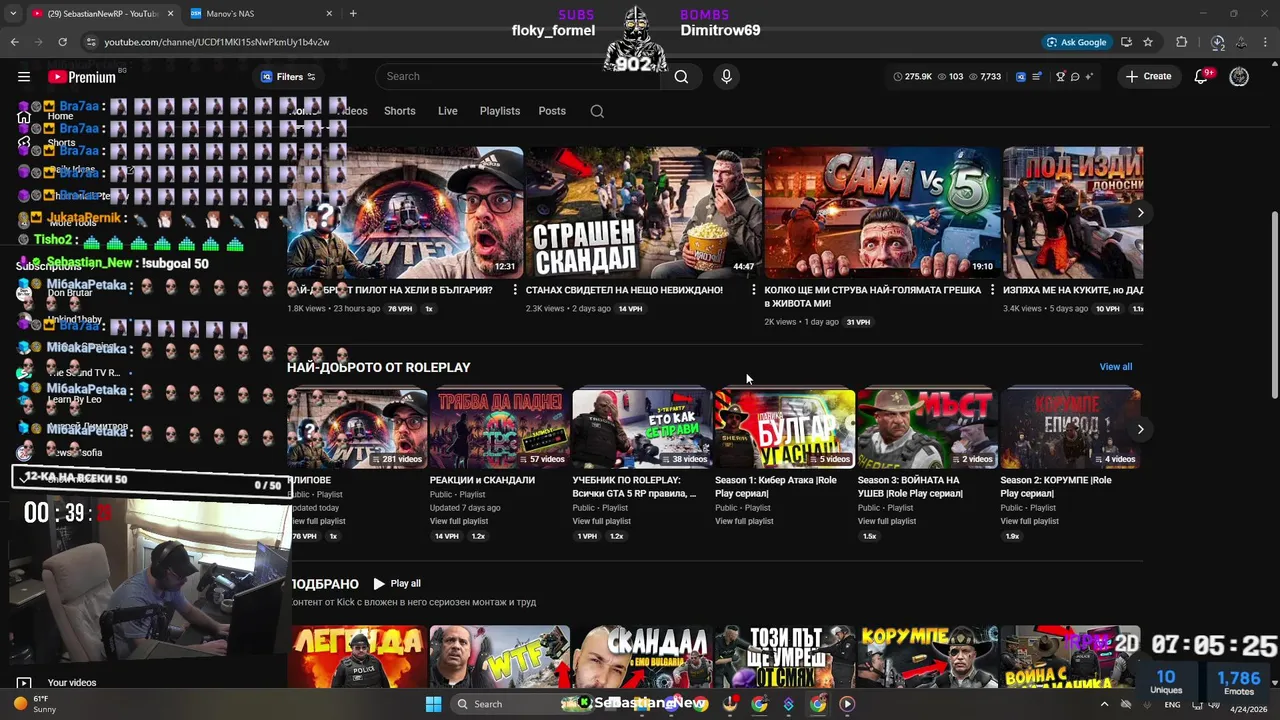The height and width of the screenshot is (720, 1280).
Task: Click the Create button
Action: coord(1148,77)
